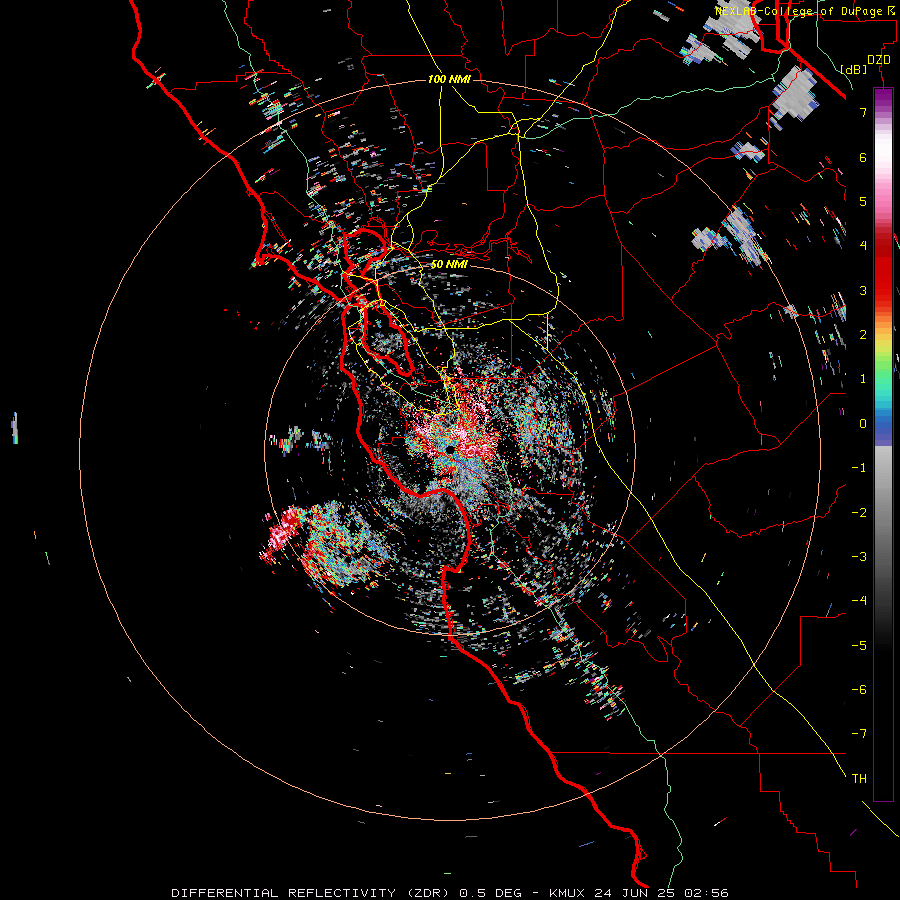Click the -4 value on the color scale

coord(859,601)
